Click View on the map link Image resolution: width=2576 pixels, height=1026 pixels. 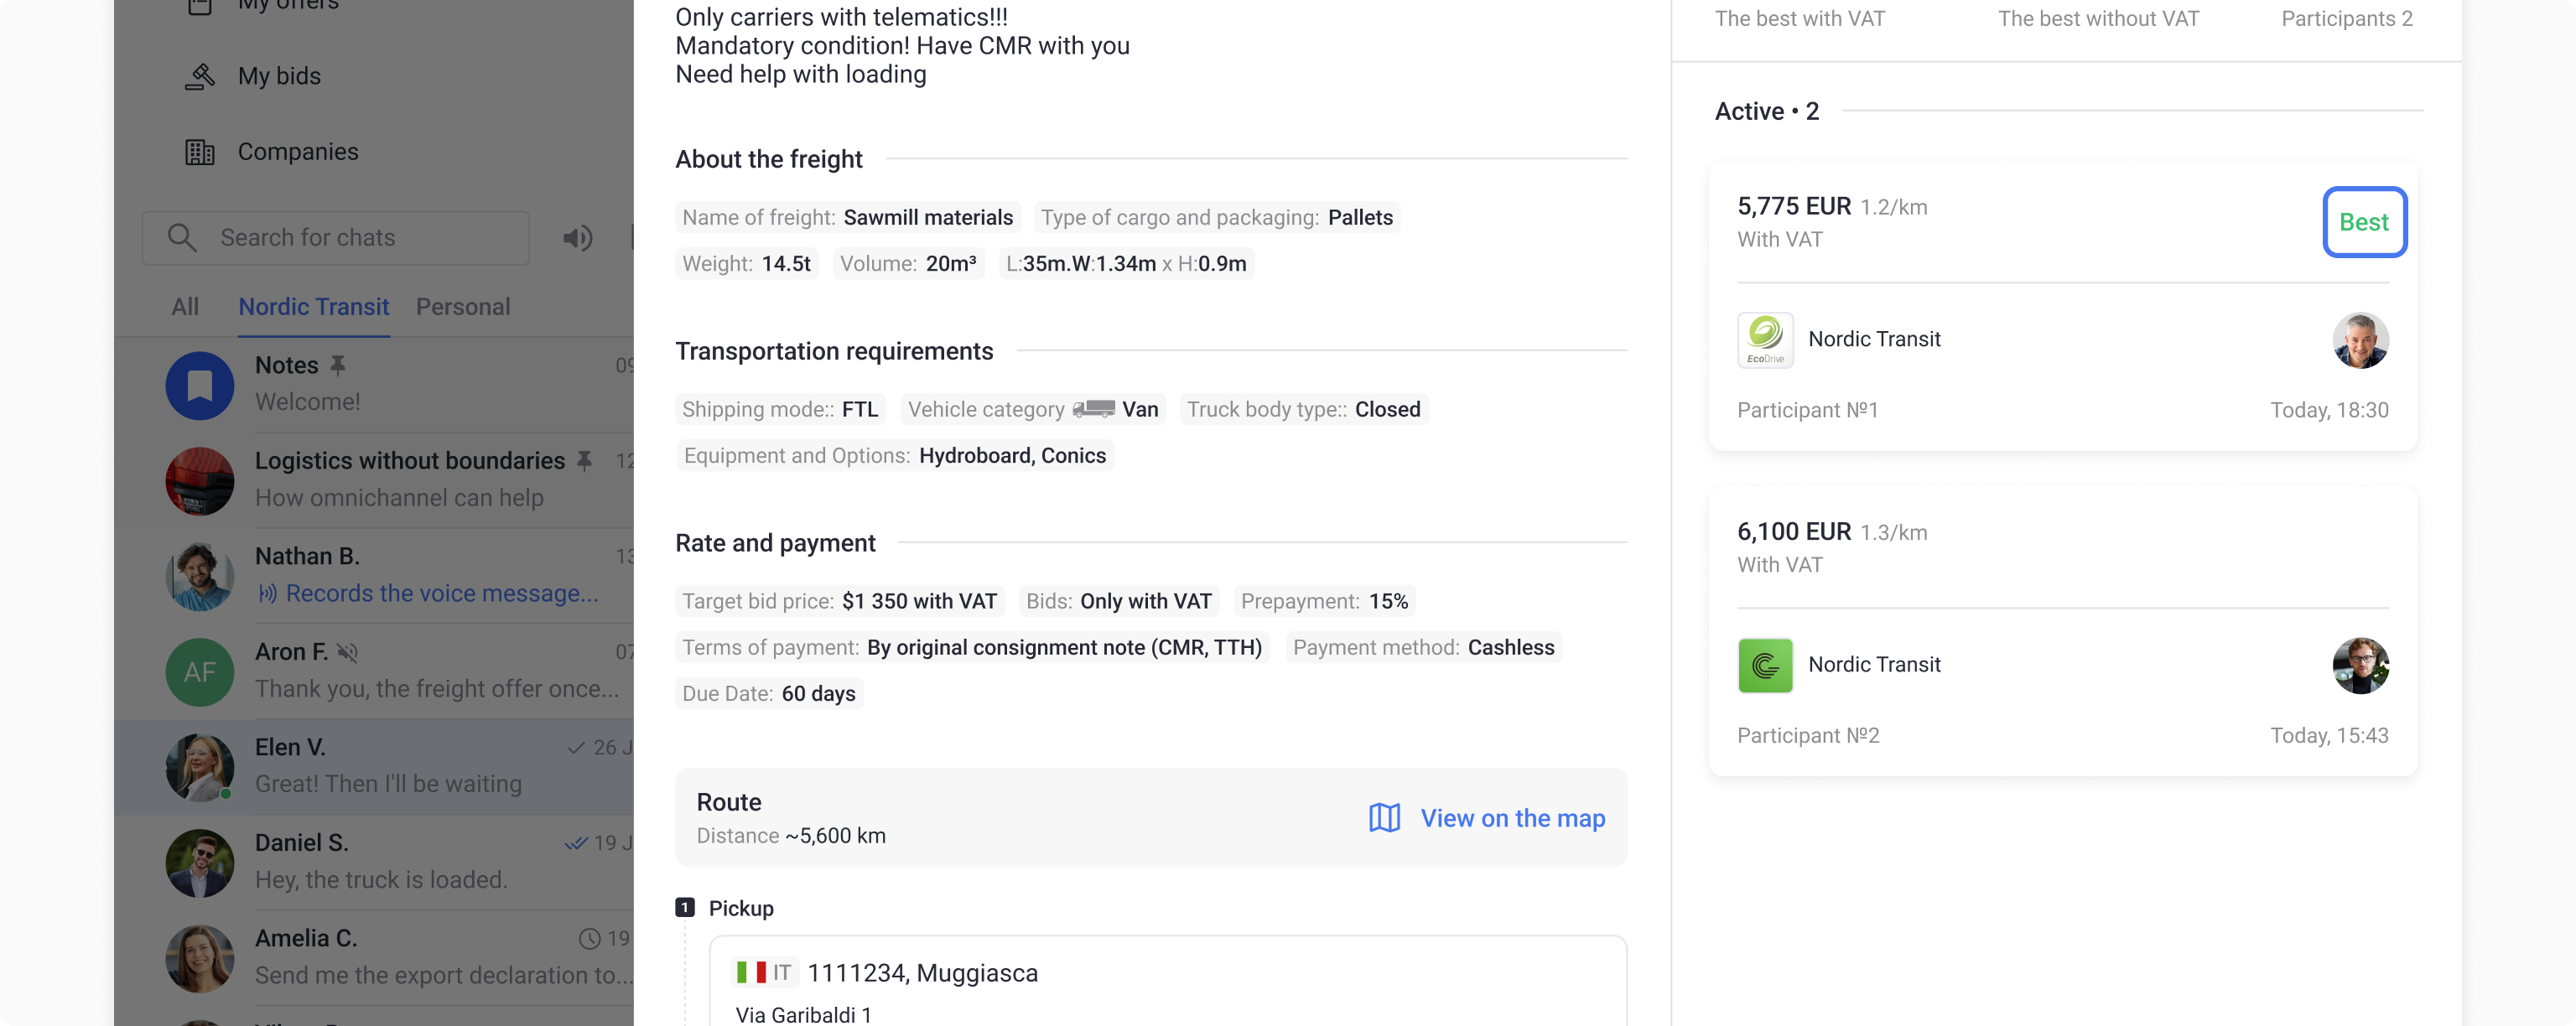tap(1512, 818)
